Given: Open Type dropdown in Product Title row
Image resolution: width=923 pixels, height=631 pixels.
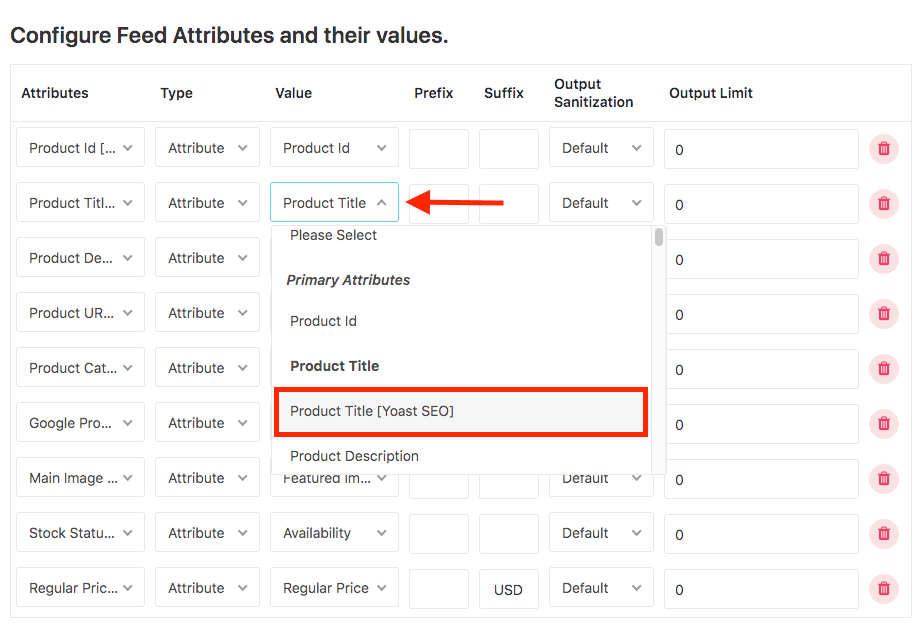Looking at the screenshot, I should pyautogui.click(x=207, y=202).
